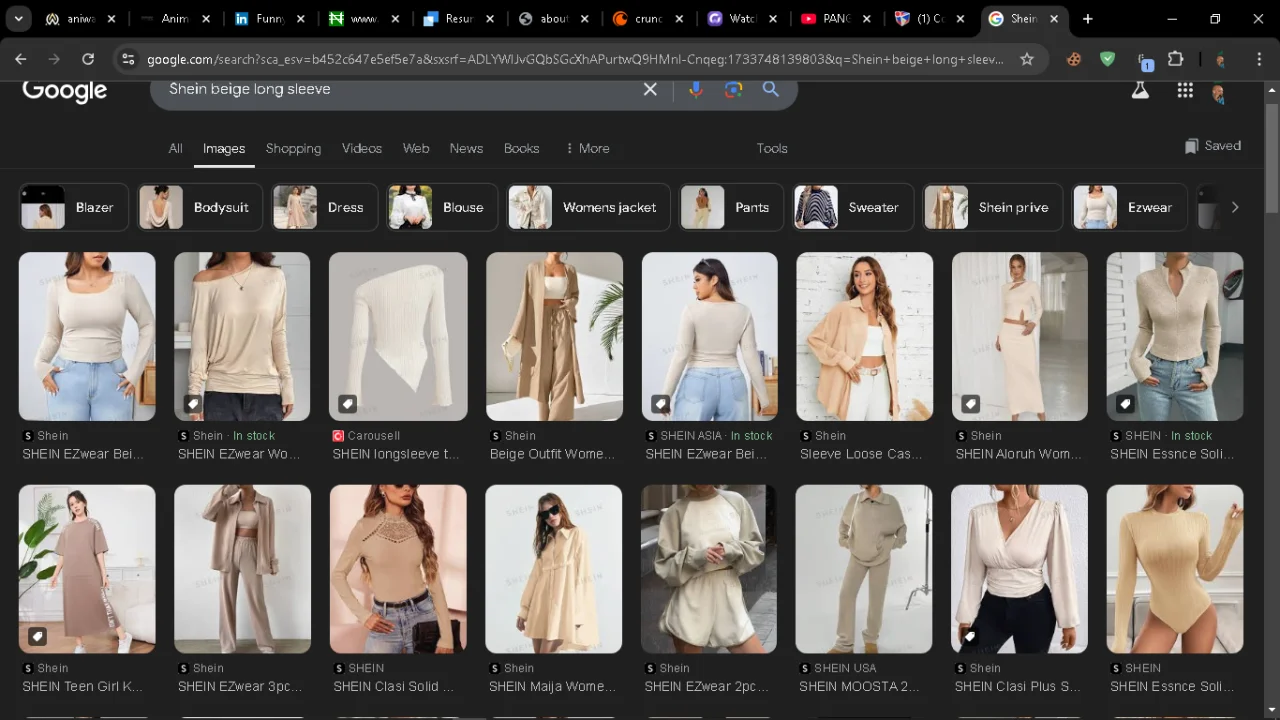Open the SHEIN Clasi Solid top image

(x=398, y=569)
